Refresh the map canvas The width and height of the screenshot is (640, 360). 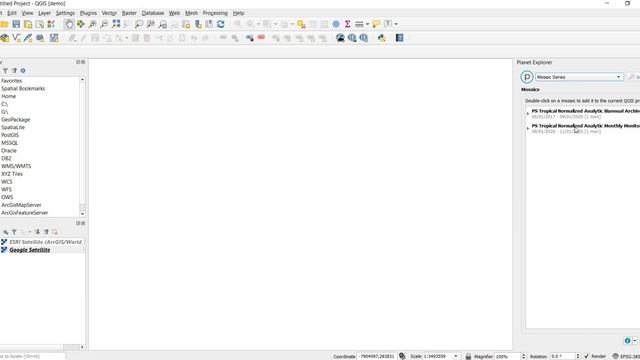(x=221, y=24)
